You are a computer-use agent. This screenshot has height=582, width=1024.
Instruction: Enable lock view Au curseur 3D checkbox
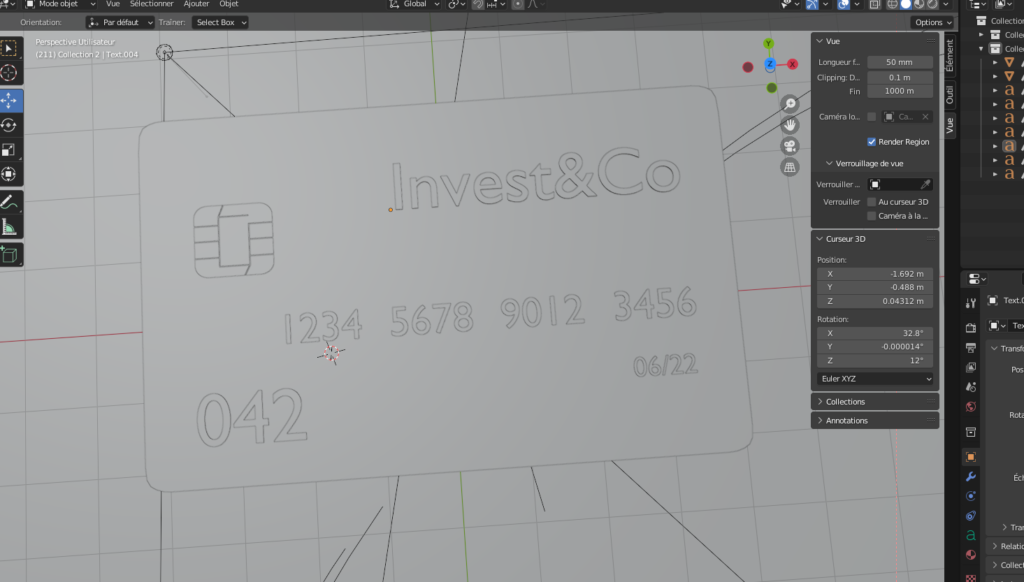(x=871, y=202)
